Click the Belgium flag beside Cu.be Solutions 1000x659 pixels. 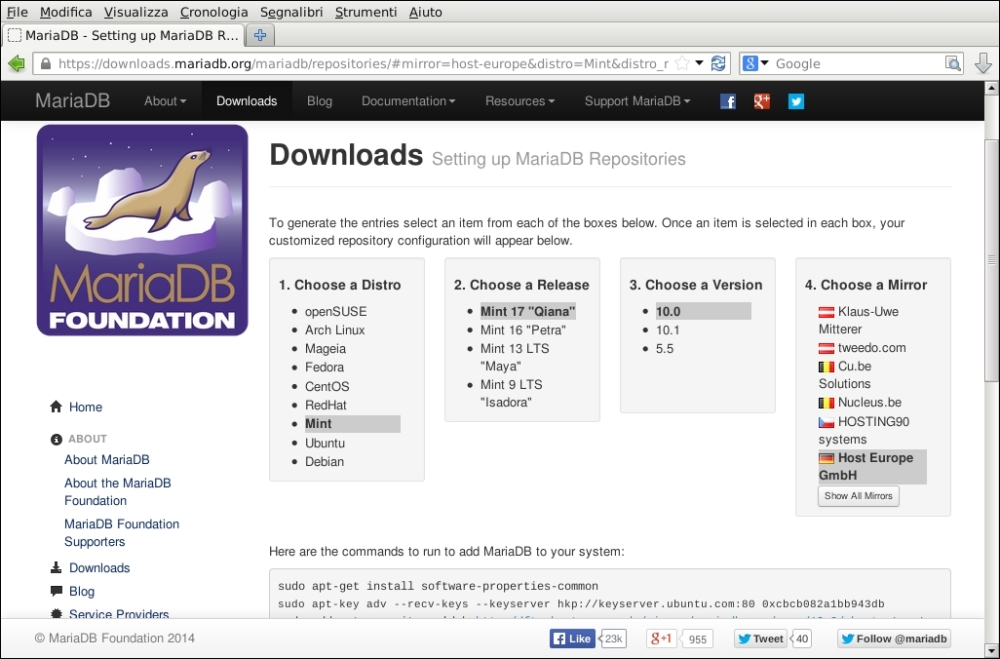(x=827, y=367)
